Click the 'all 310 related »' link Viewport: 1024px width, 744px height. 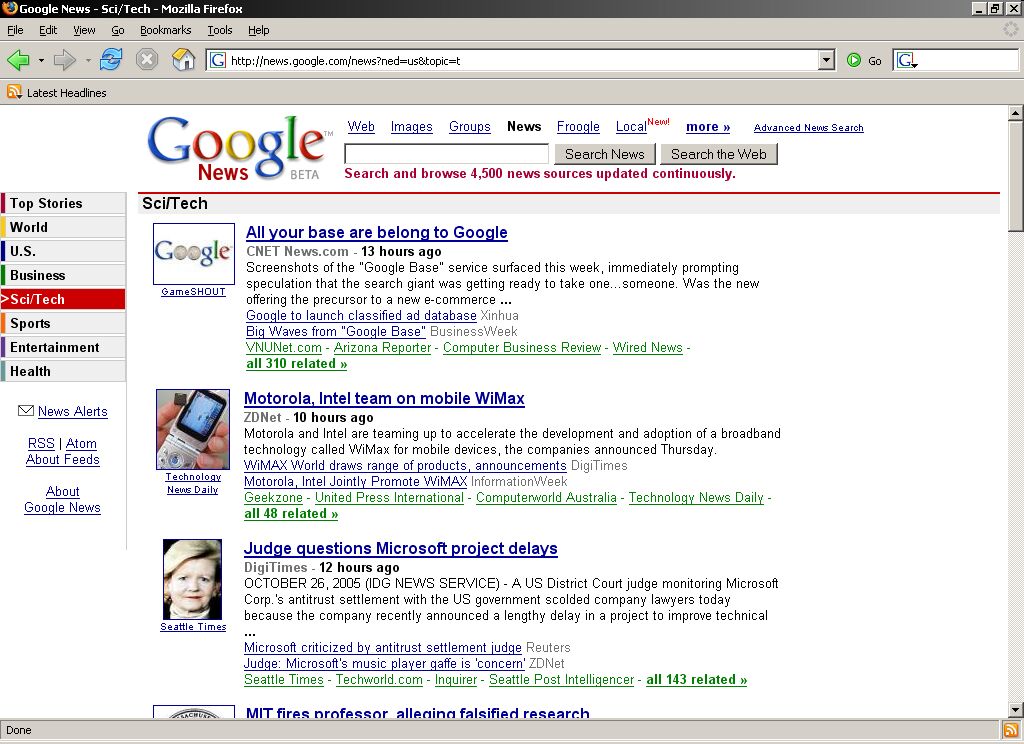pyautogui.click(x=296, y=364)
